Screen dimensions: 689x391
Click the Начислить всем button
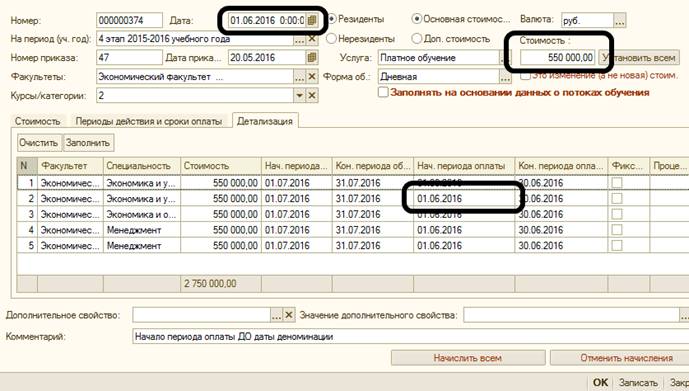[468, 358]
